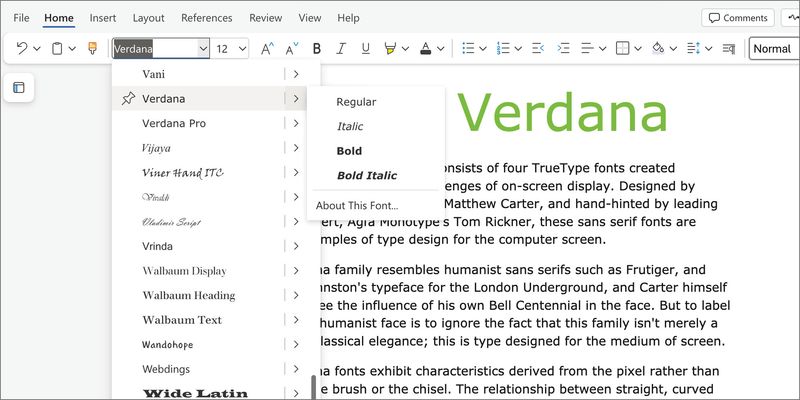Open the Comments pane
The width and height of the screenshot is (800, 400).
(x=738, y=18)
